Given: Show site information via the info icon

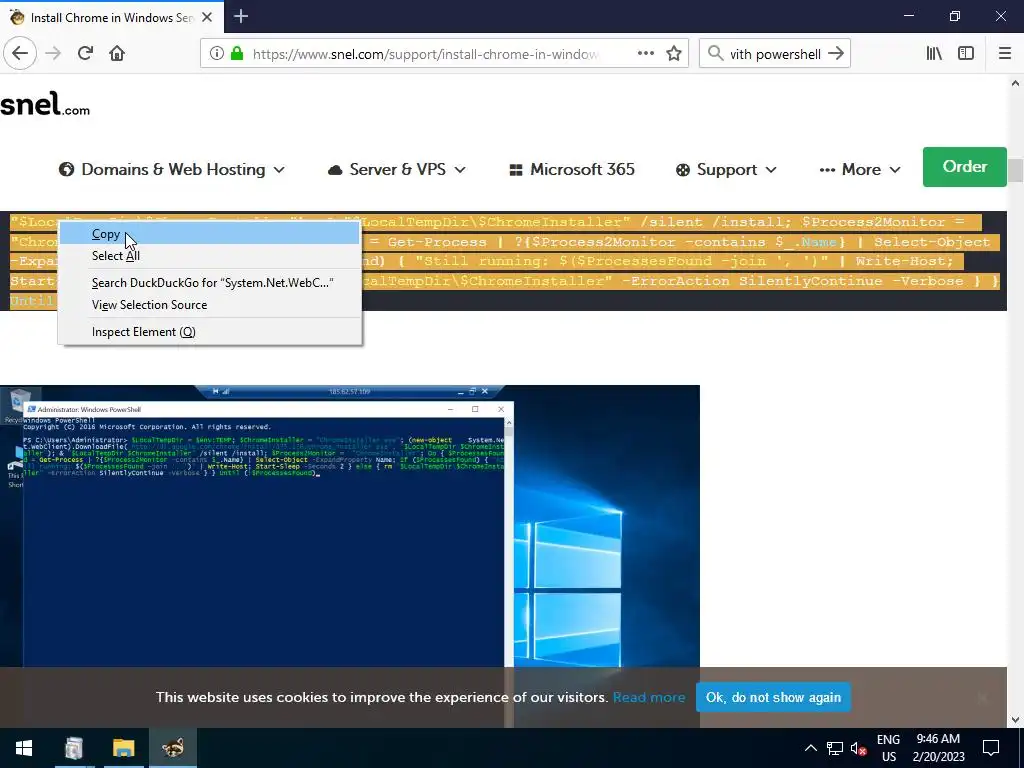Looking at the screenshot, I should click(x=217, y=54).
